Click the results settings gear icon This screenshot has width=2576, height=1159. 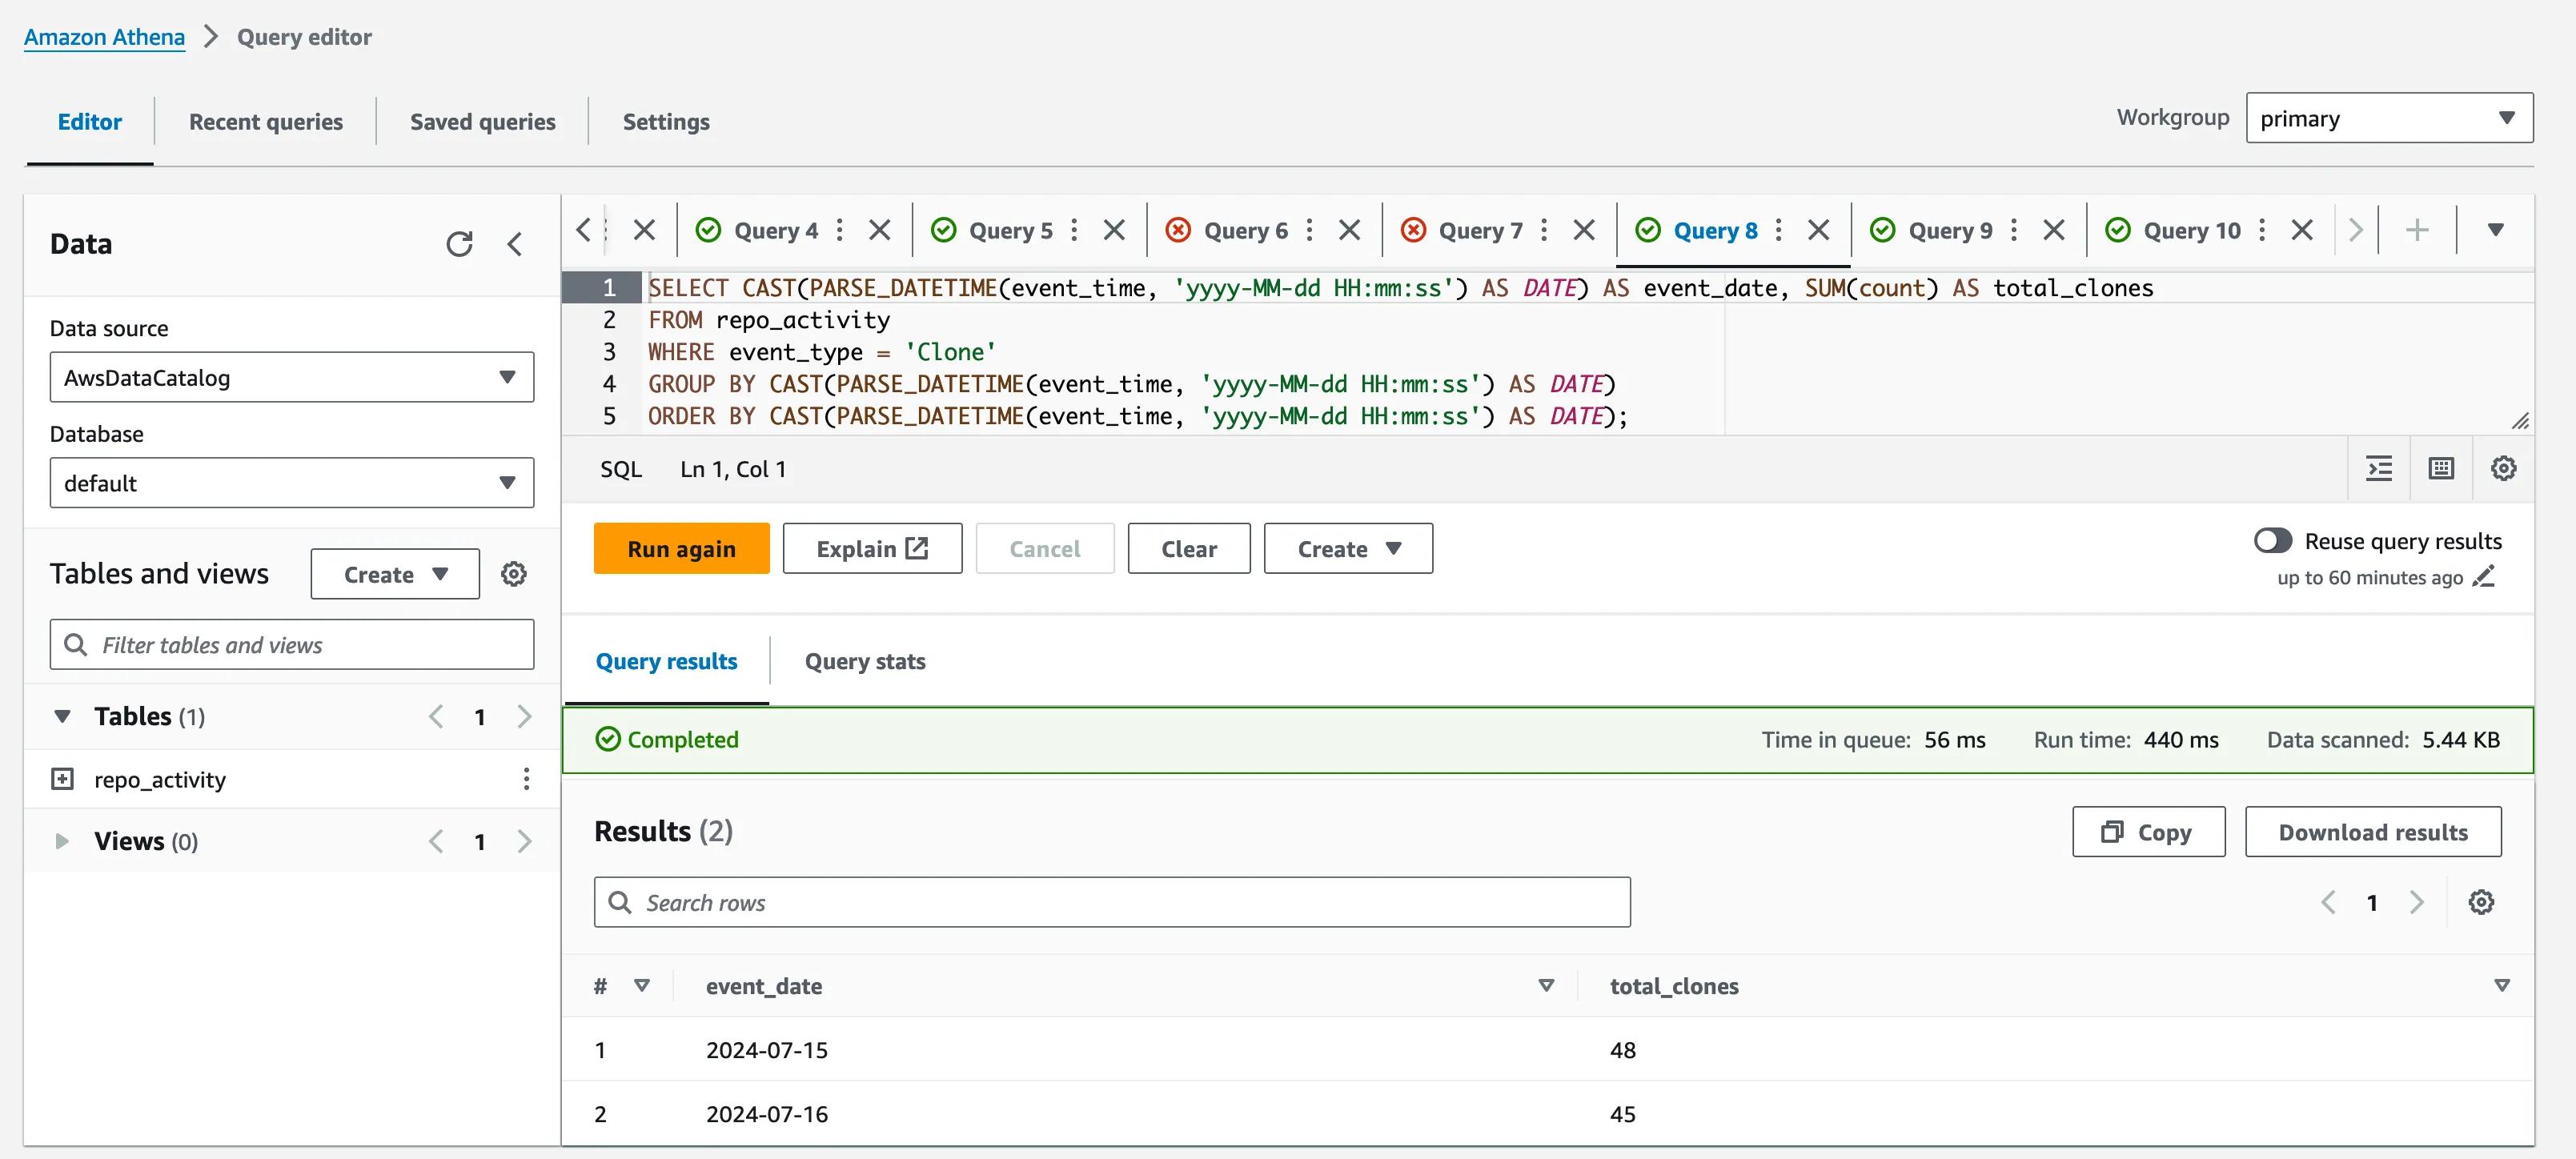[2481, 901]
